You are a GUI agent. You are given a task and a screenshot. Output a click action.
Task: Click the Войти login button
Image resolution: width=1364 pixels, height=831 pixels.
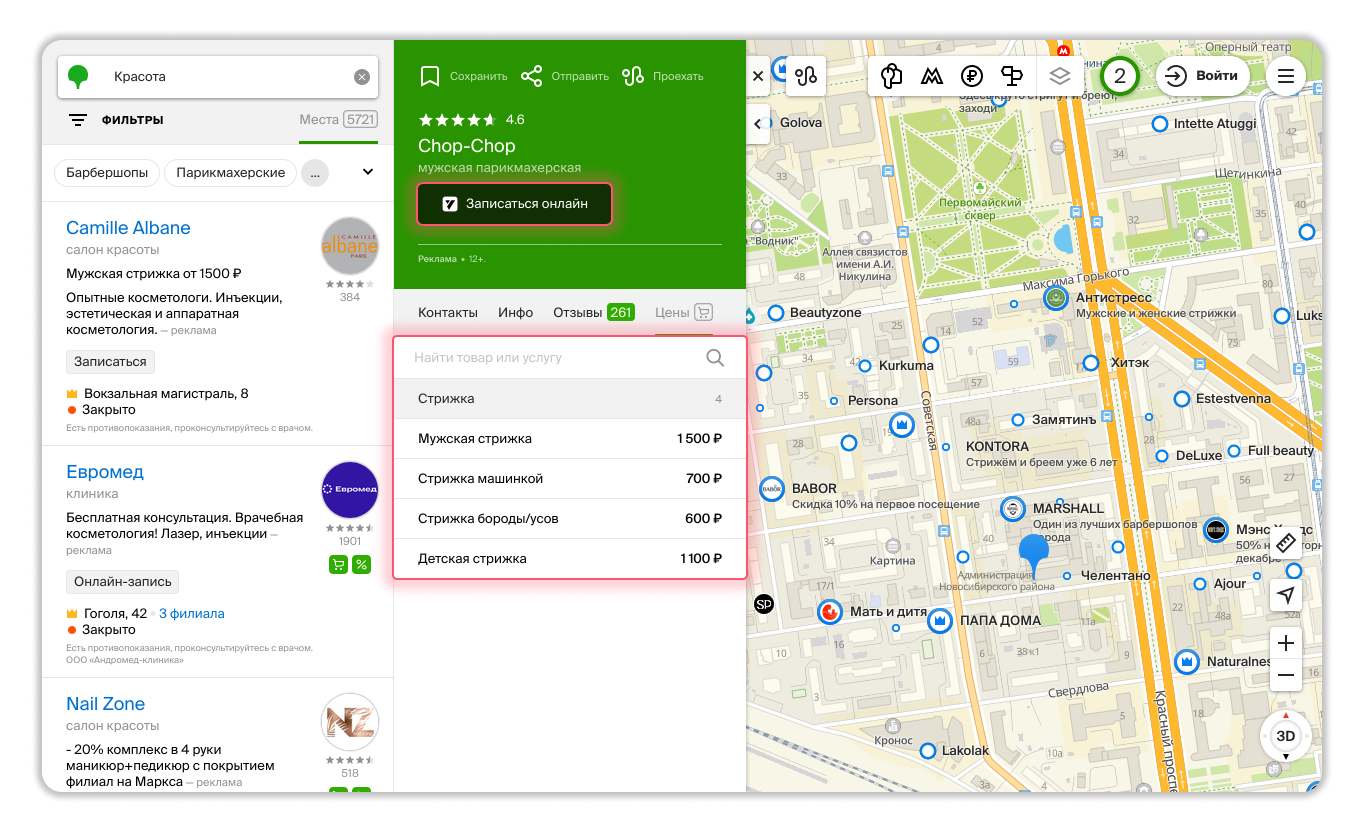(x=1203, y=76)
